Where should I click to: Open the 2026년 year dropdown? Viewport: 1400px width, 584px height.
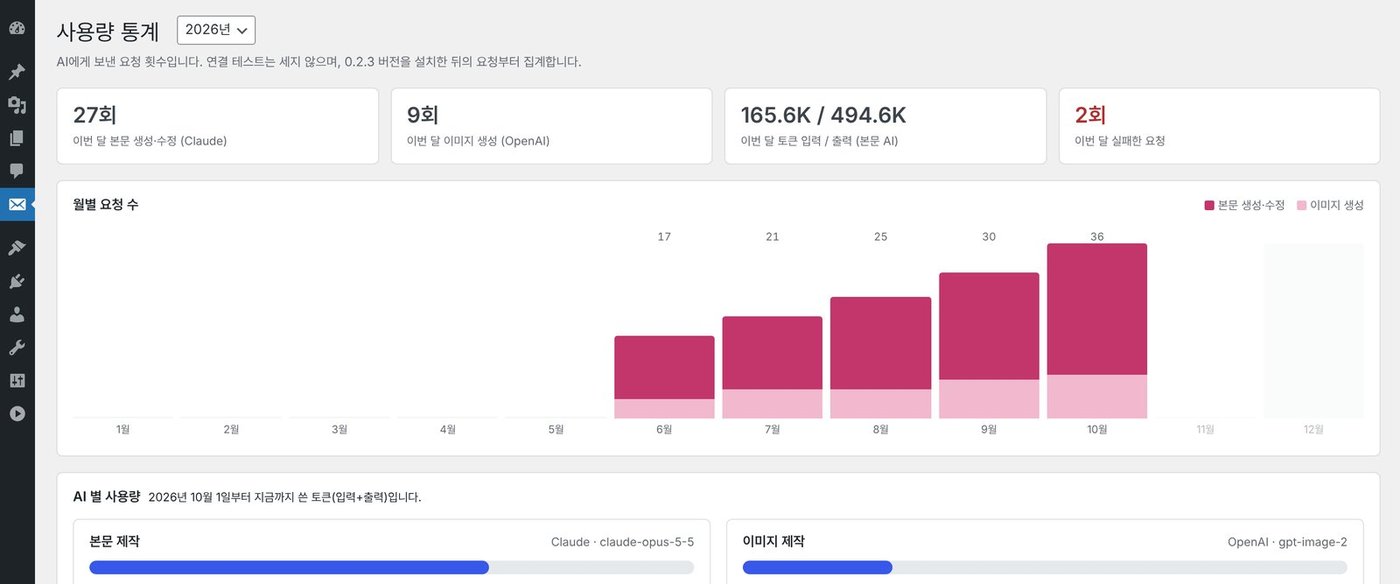pyautogui.click(x=216, y=30)
